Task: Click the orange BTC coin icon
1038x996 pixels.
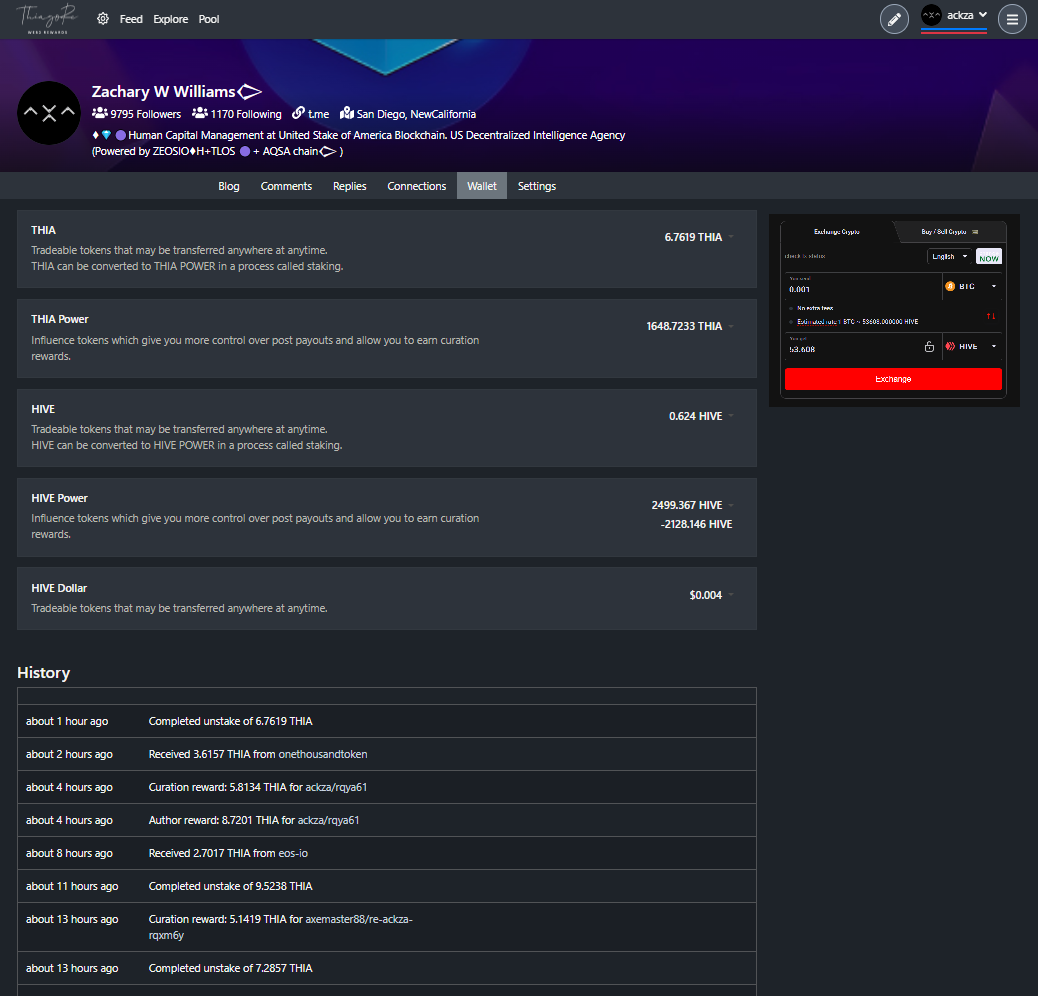Action: [x=950, y=287]
